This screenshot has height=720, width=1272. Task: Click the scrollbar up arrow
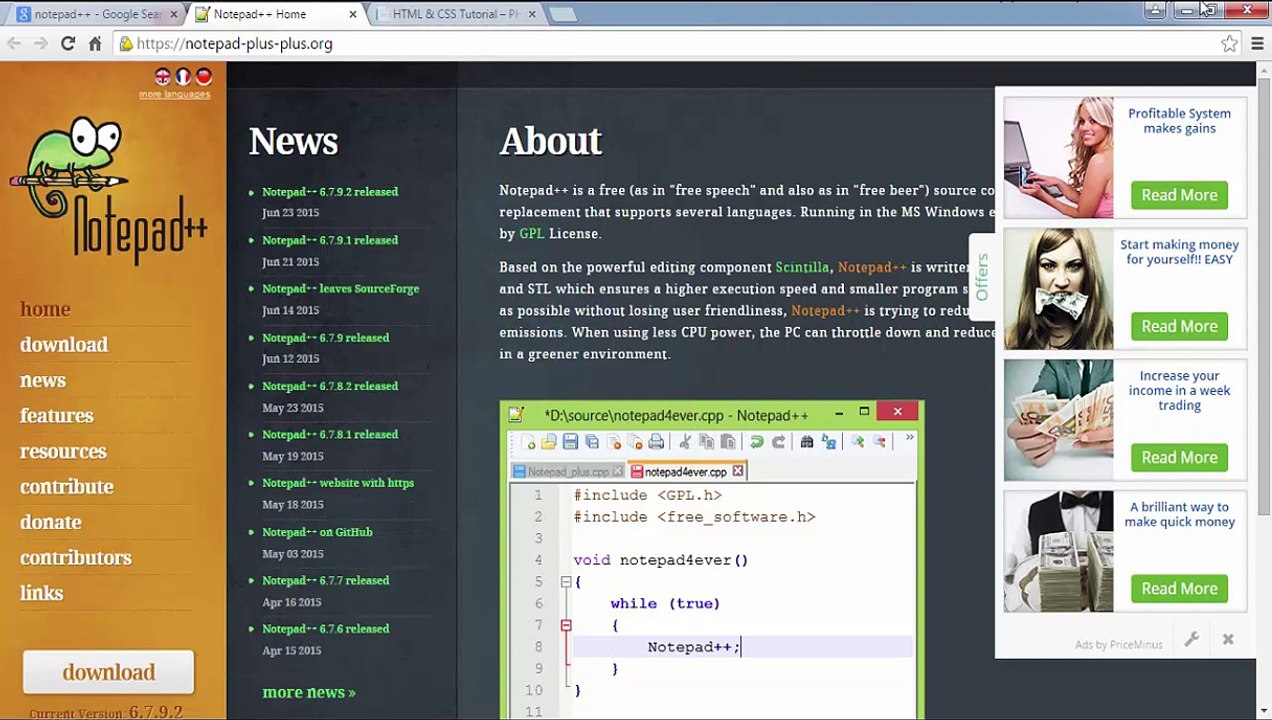tap(1264, 69)
